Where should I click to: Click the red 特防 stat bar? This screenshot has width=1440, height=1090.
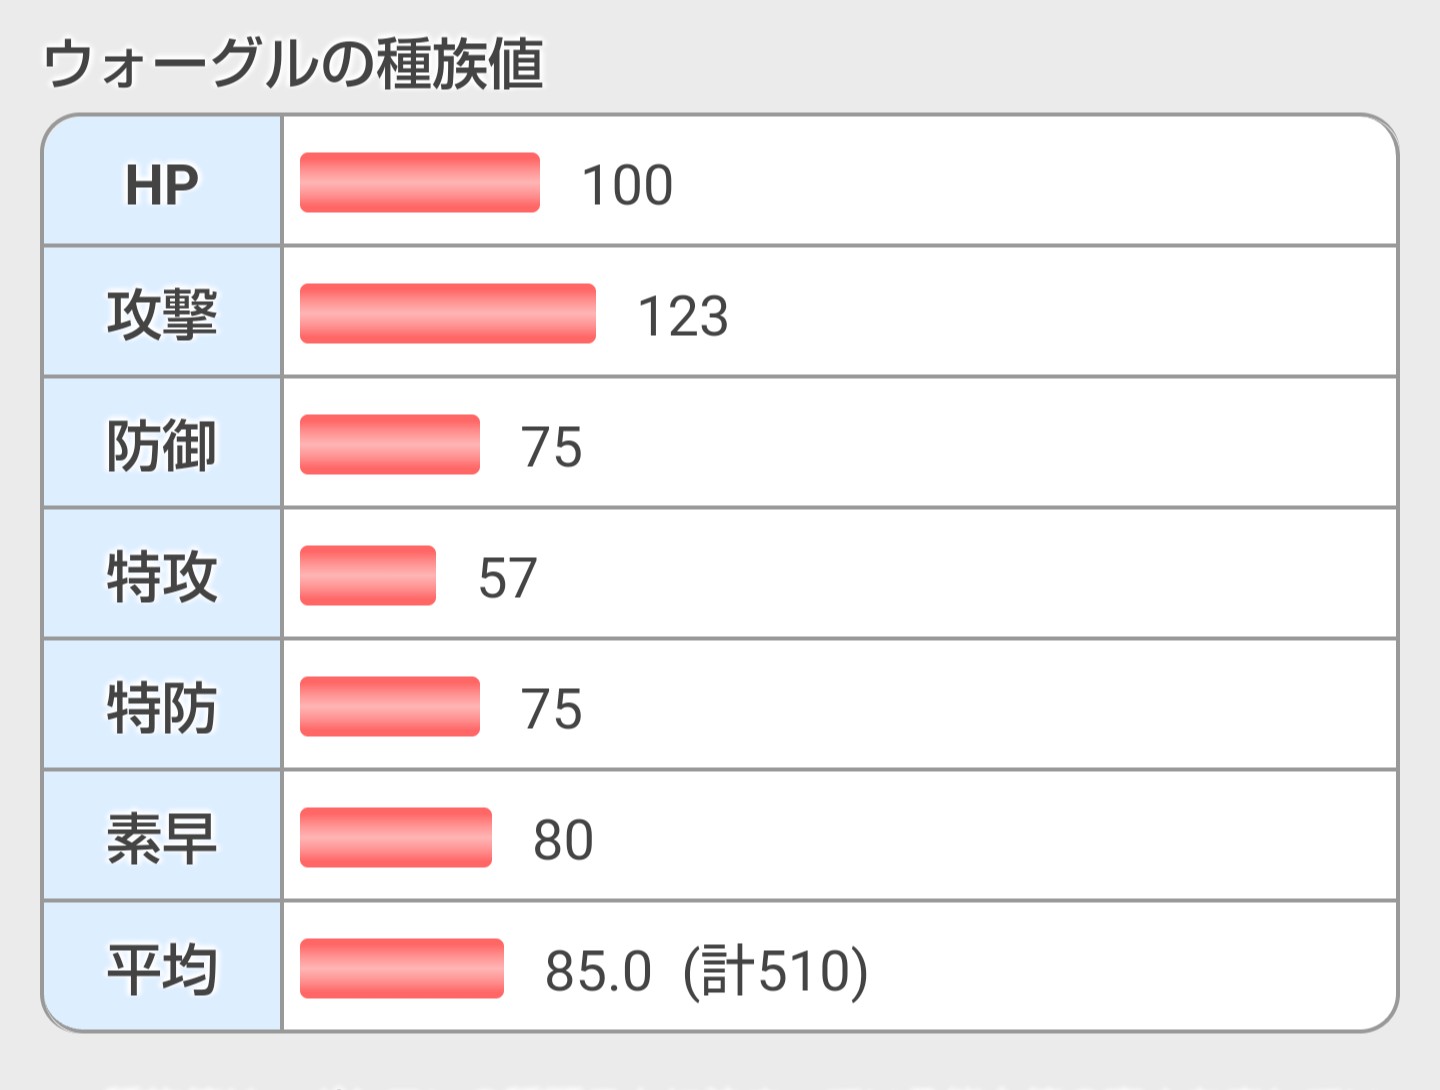point(390,707)
